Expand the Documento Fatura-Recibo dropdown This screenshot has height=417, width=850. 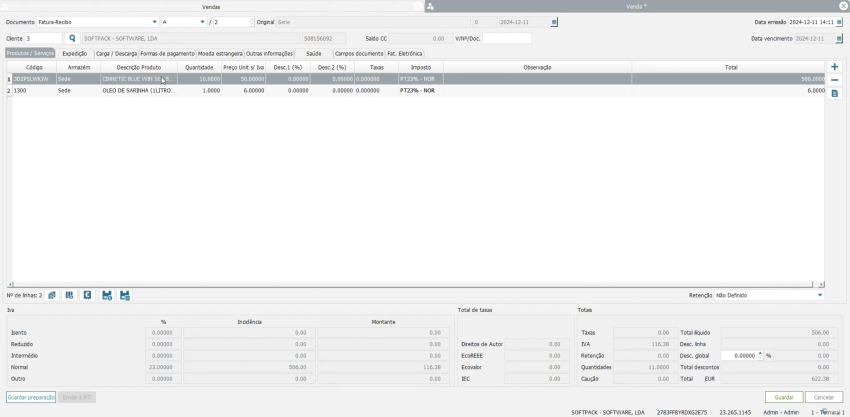click(x=154, y=21)
